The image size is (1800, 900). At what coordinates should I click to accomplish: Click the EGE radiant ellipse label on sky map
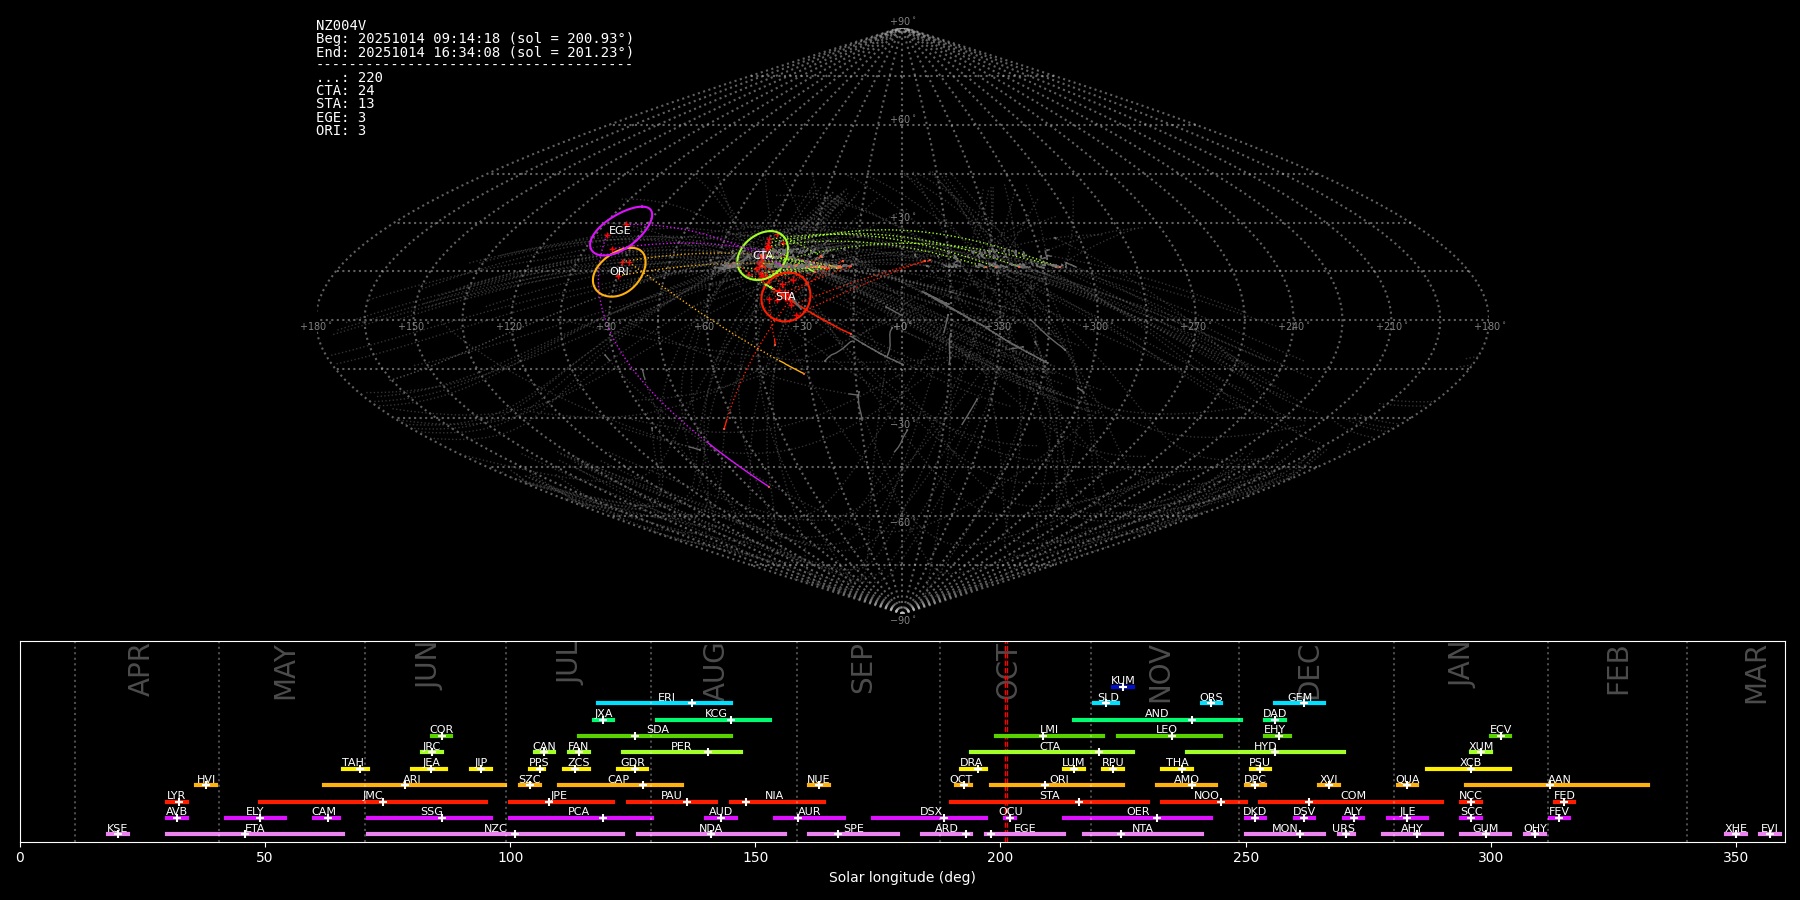coord(620,231)
